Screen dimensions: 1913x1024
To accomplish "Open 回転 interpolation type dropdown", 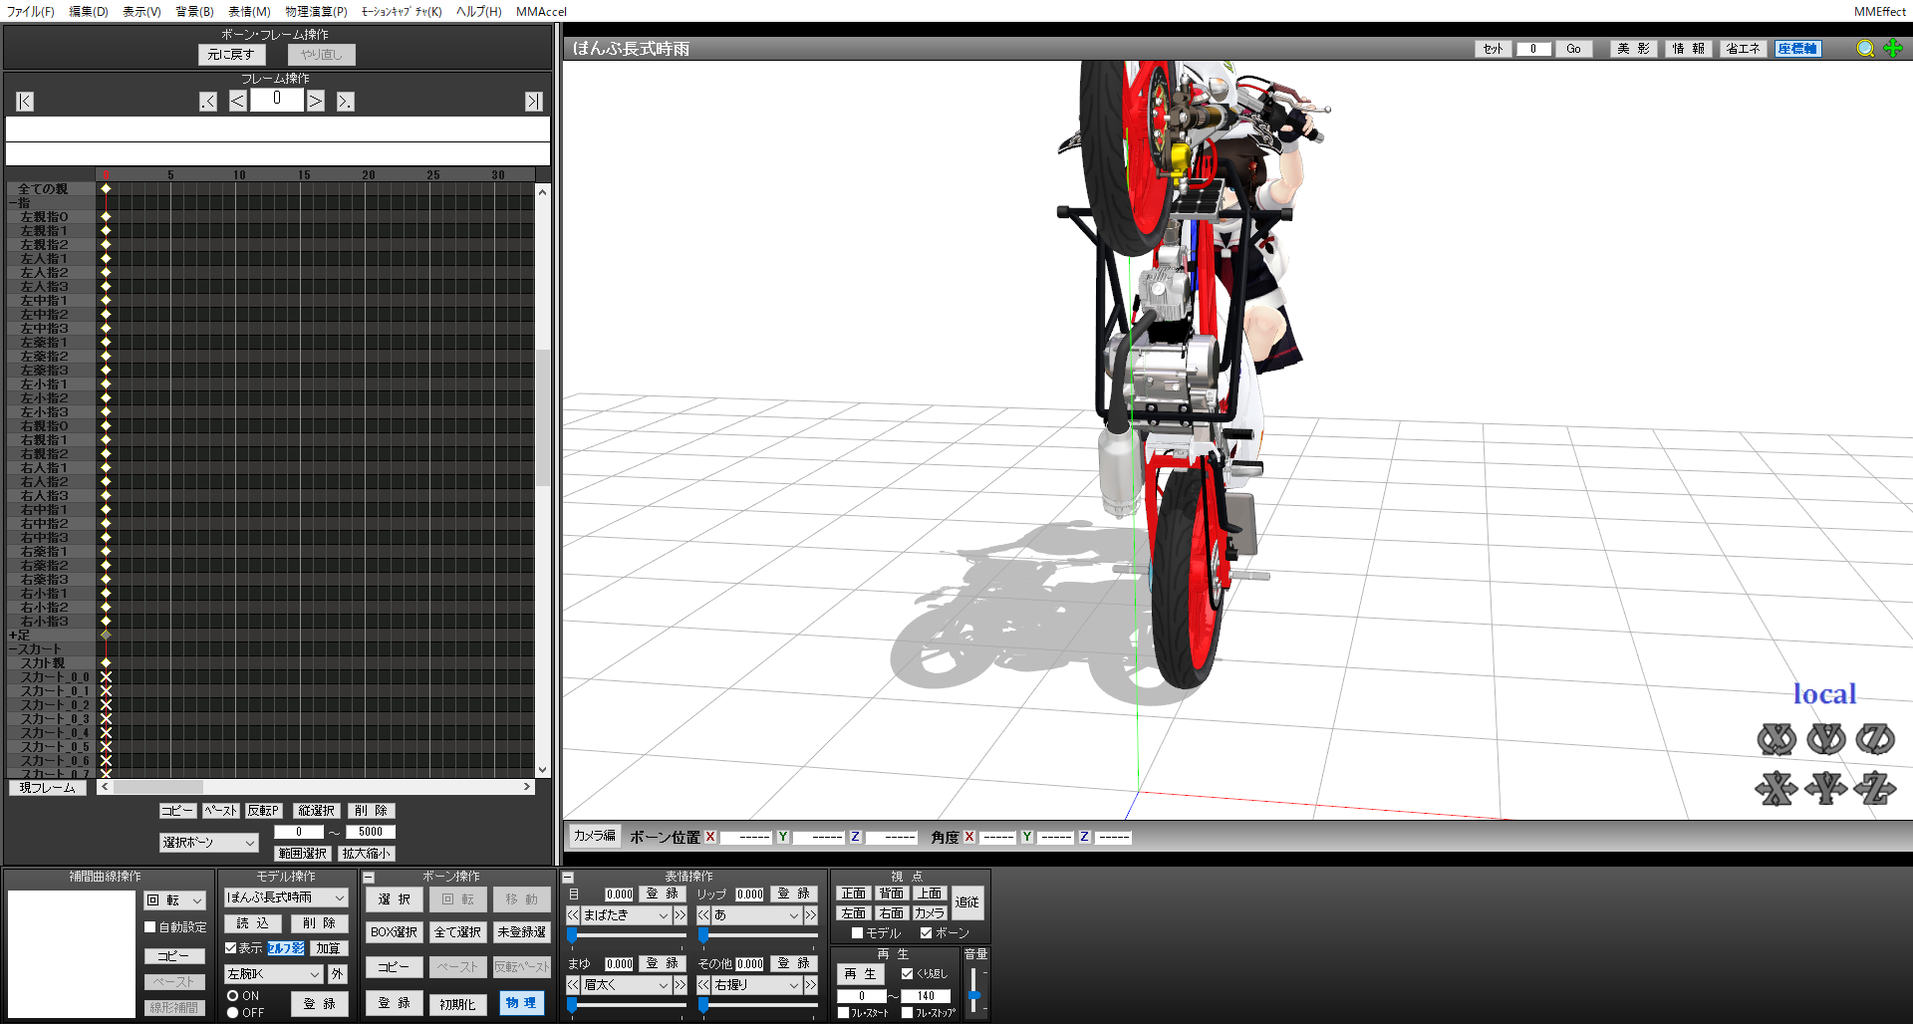I will (x=175, y=900).
